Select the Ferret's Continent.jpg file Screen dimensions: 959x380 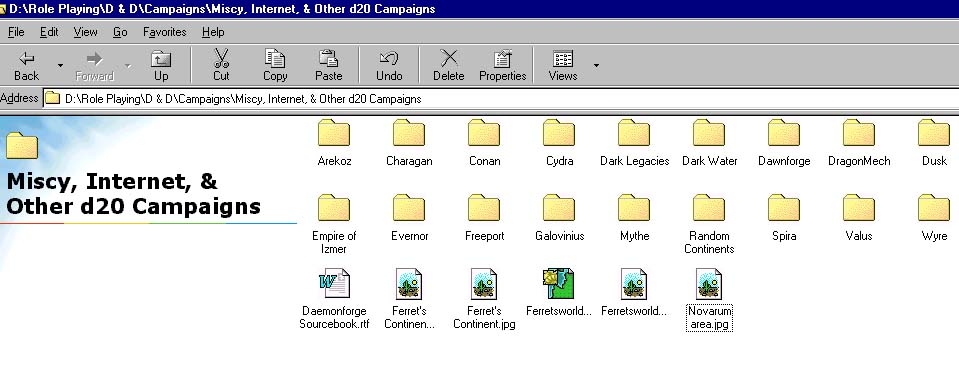pos(484,300)
